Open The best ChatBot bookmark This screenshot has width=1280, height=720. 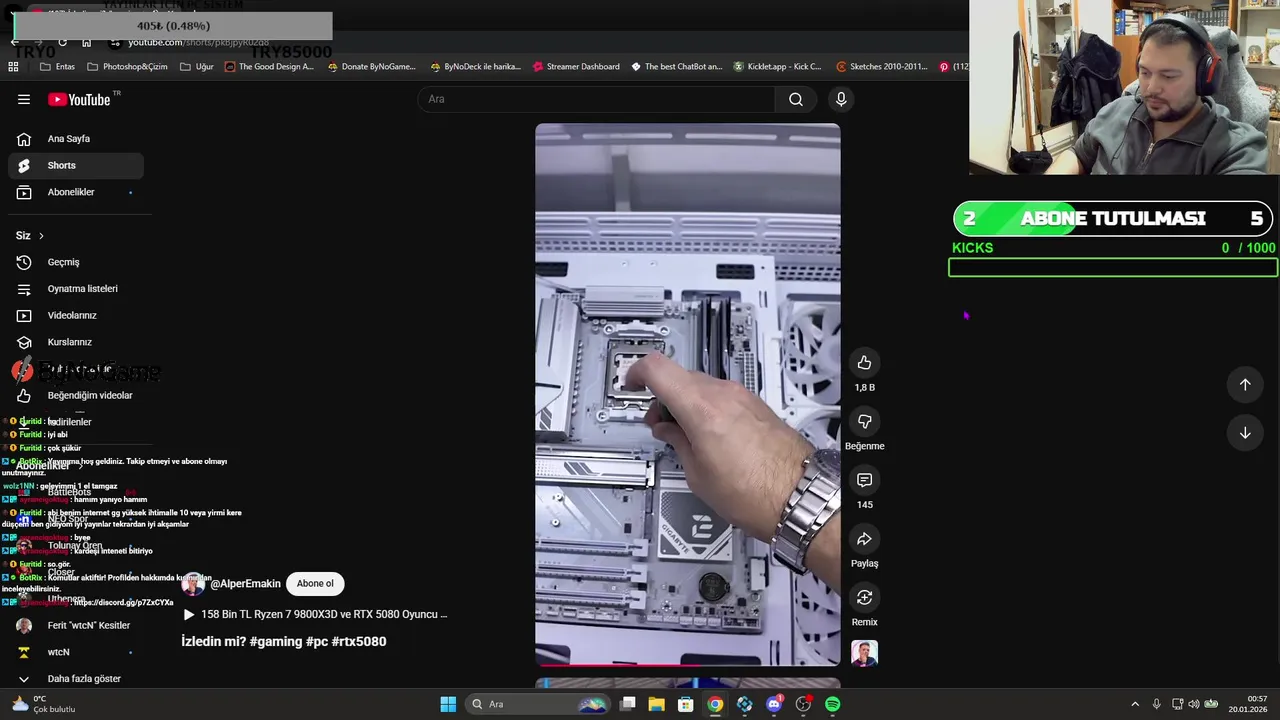click(x=676, y=67)
